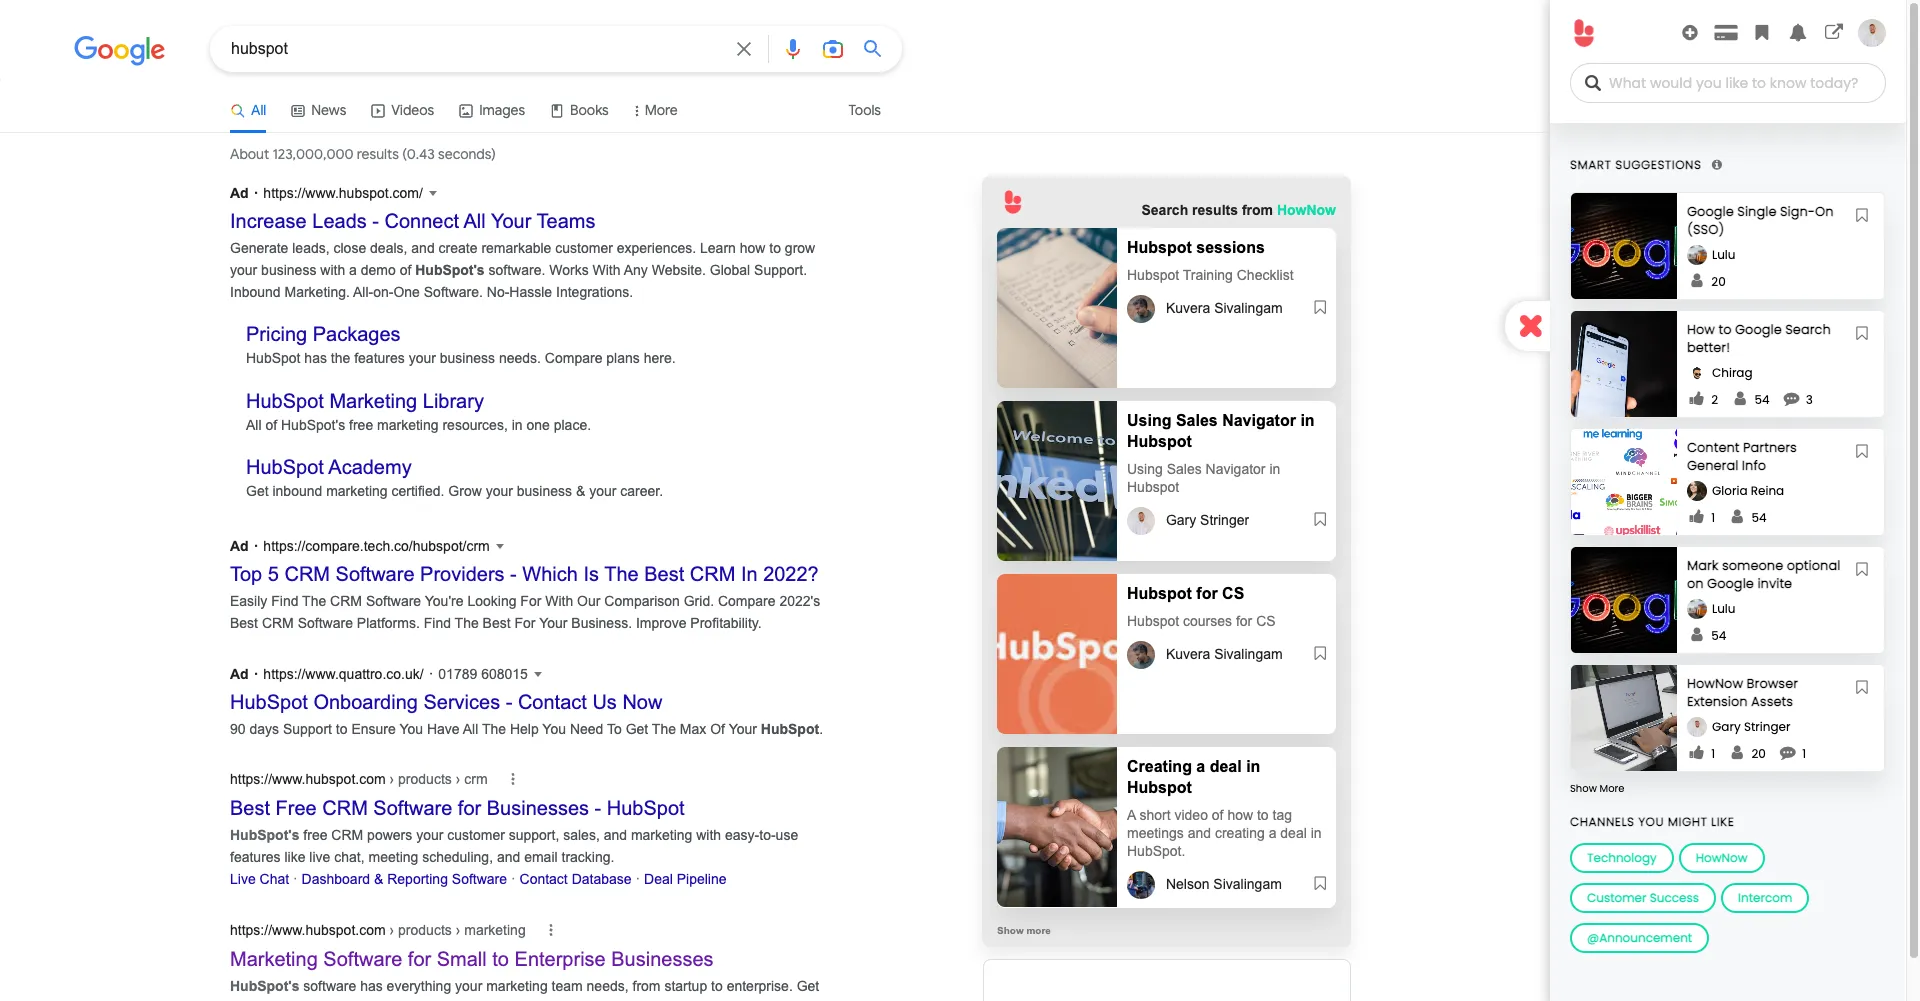
Task: Close HowNow sidebar with red X
Action: click(x=1530, y=326)
